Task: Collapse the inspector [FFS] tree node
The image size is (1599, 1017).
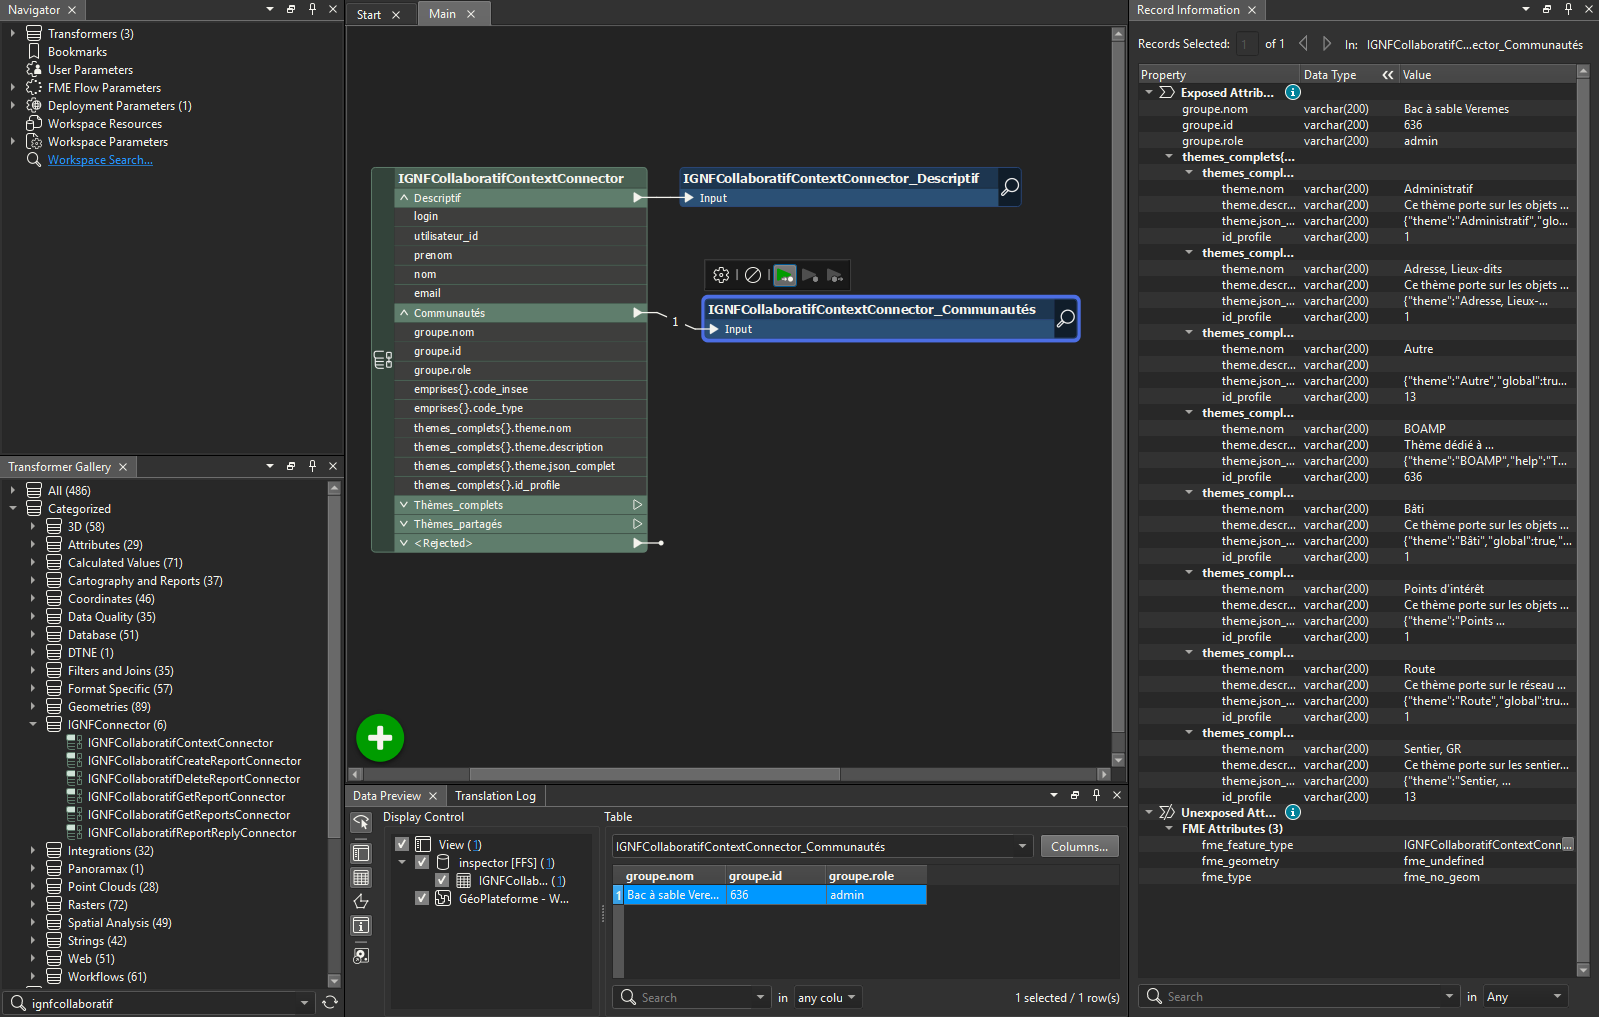Action: (403, 862)
